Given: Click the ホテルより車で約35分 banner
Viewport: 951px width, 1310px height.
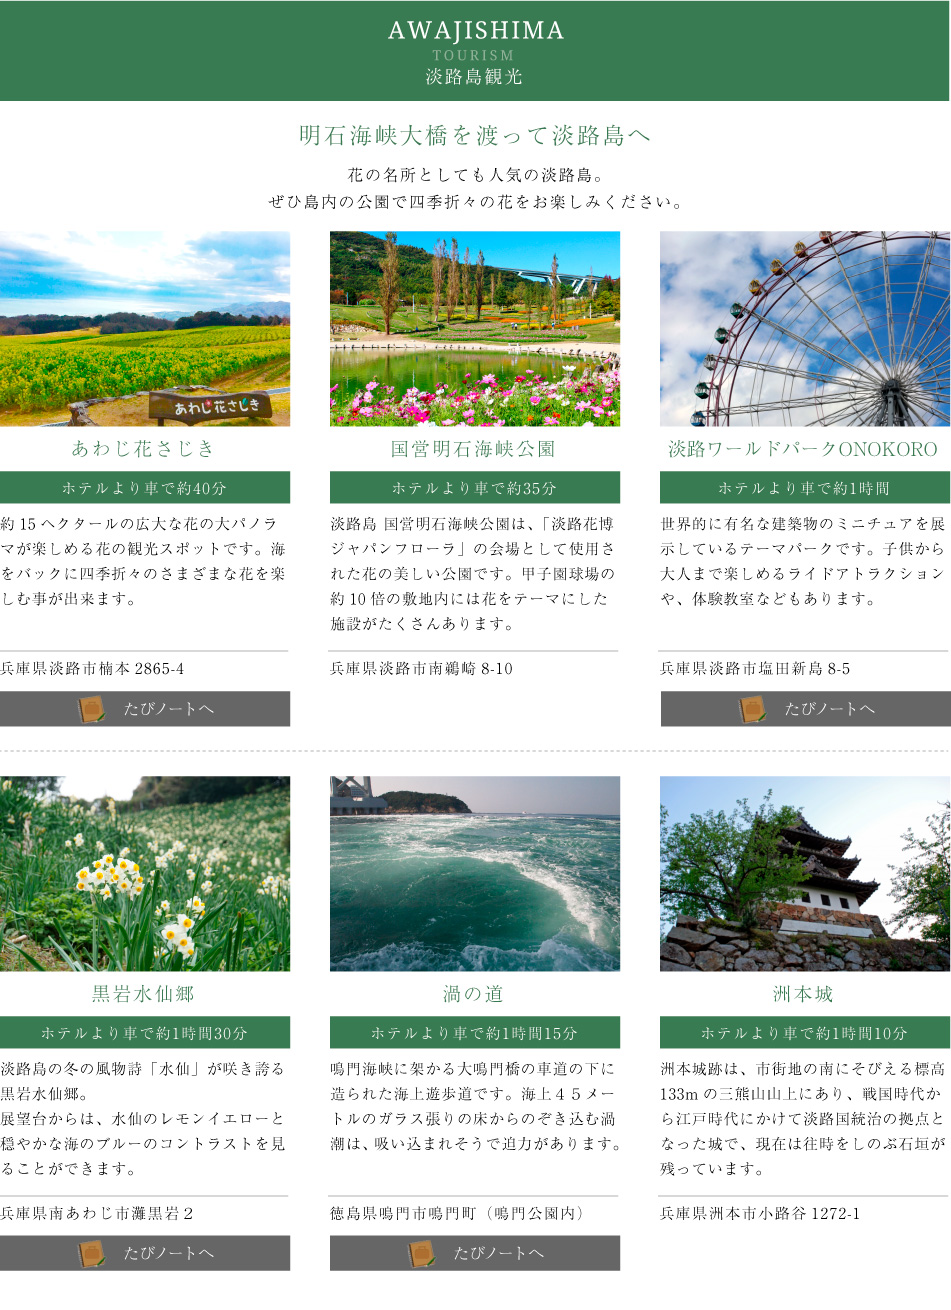Looking at the screenshot, I should (475, 487).
